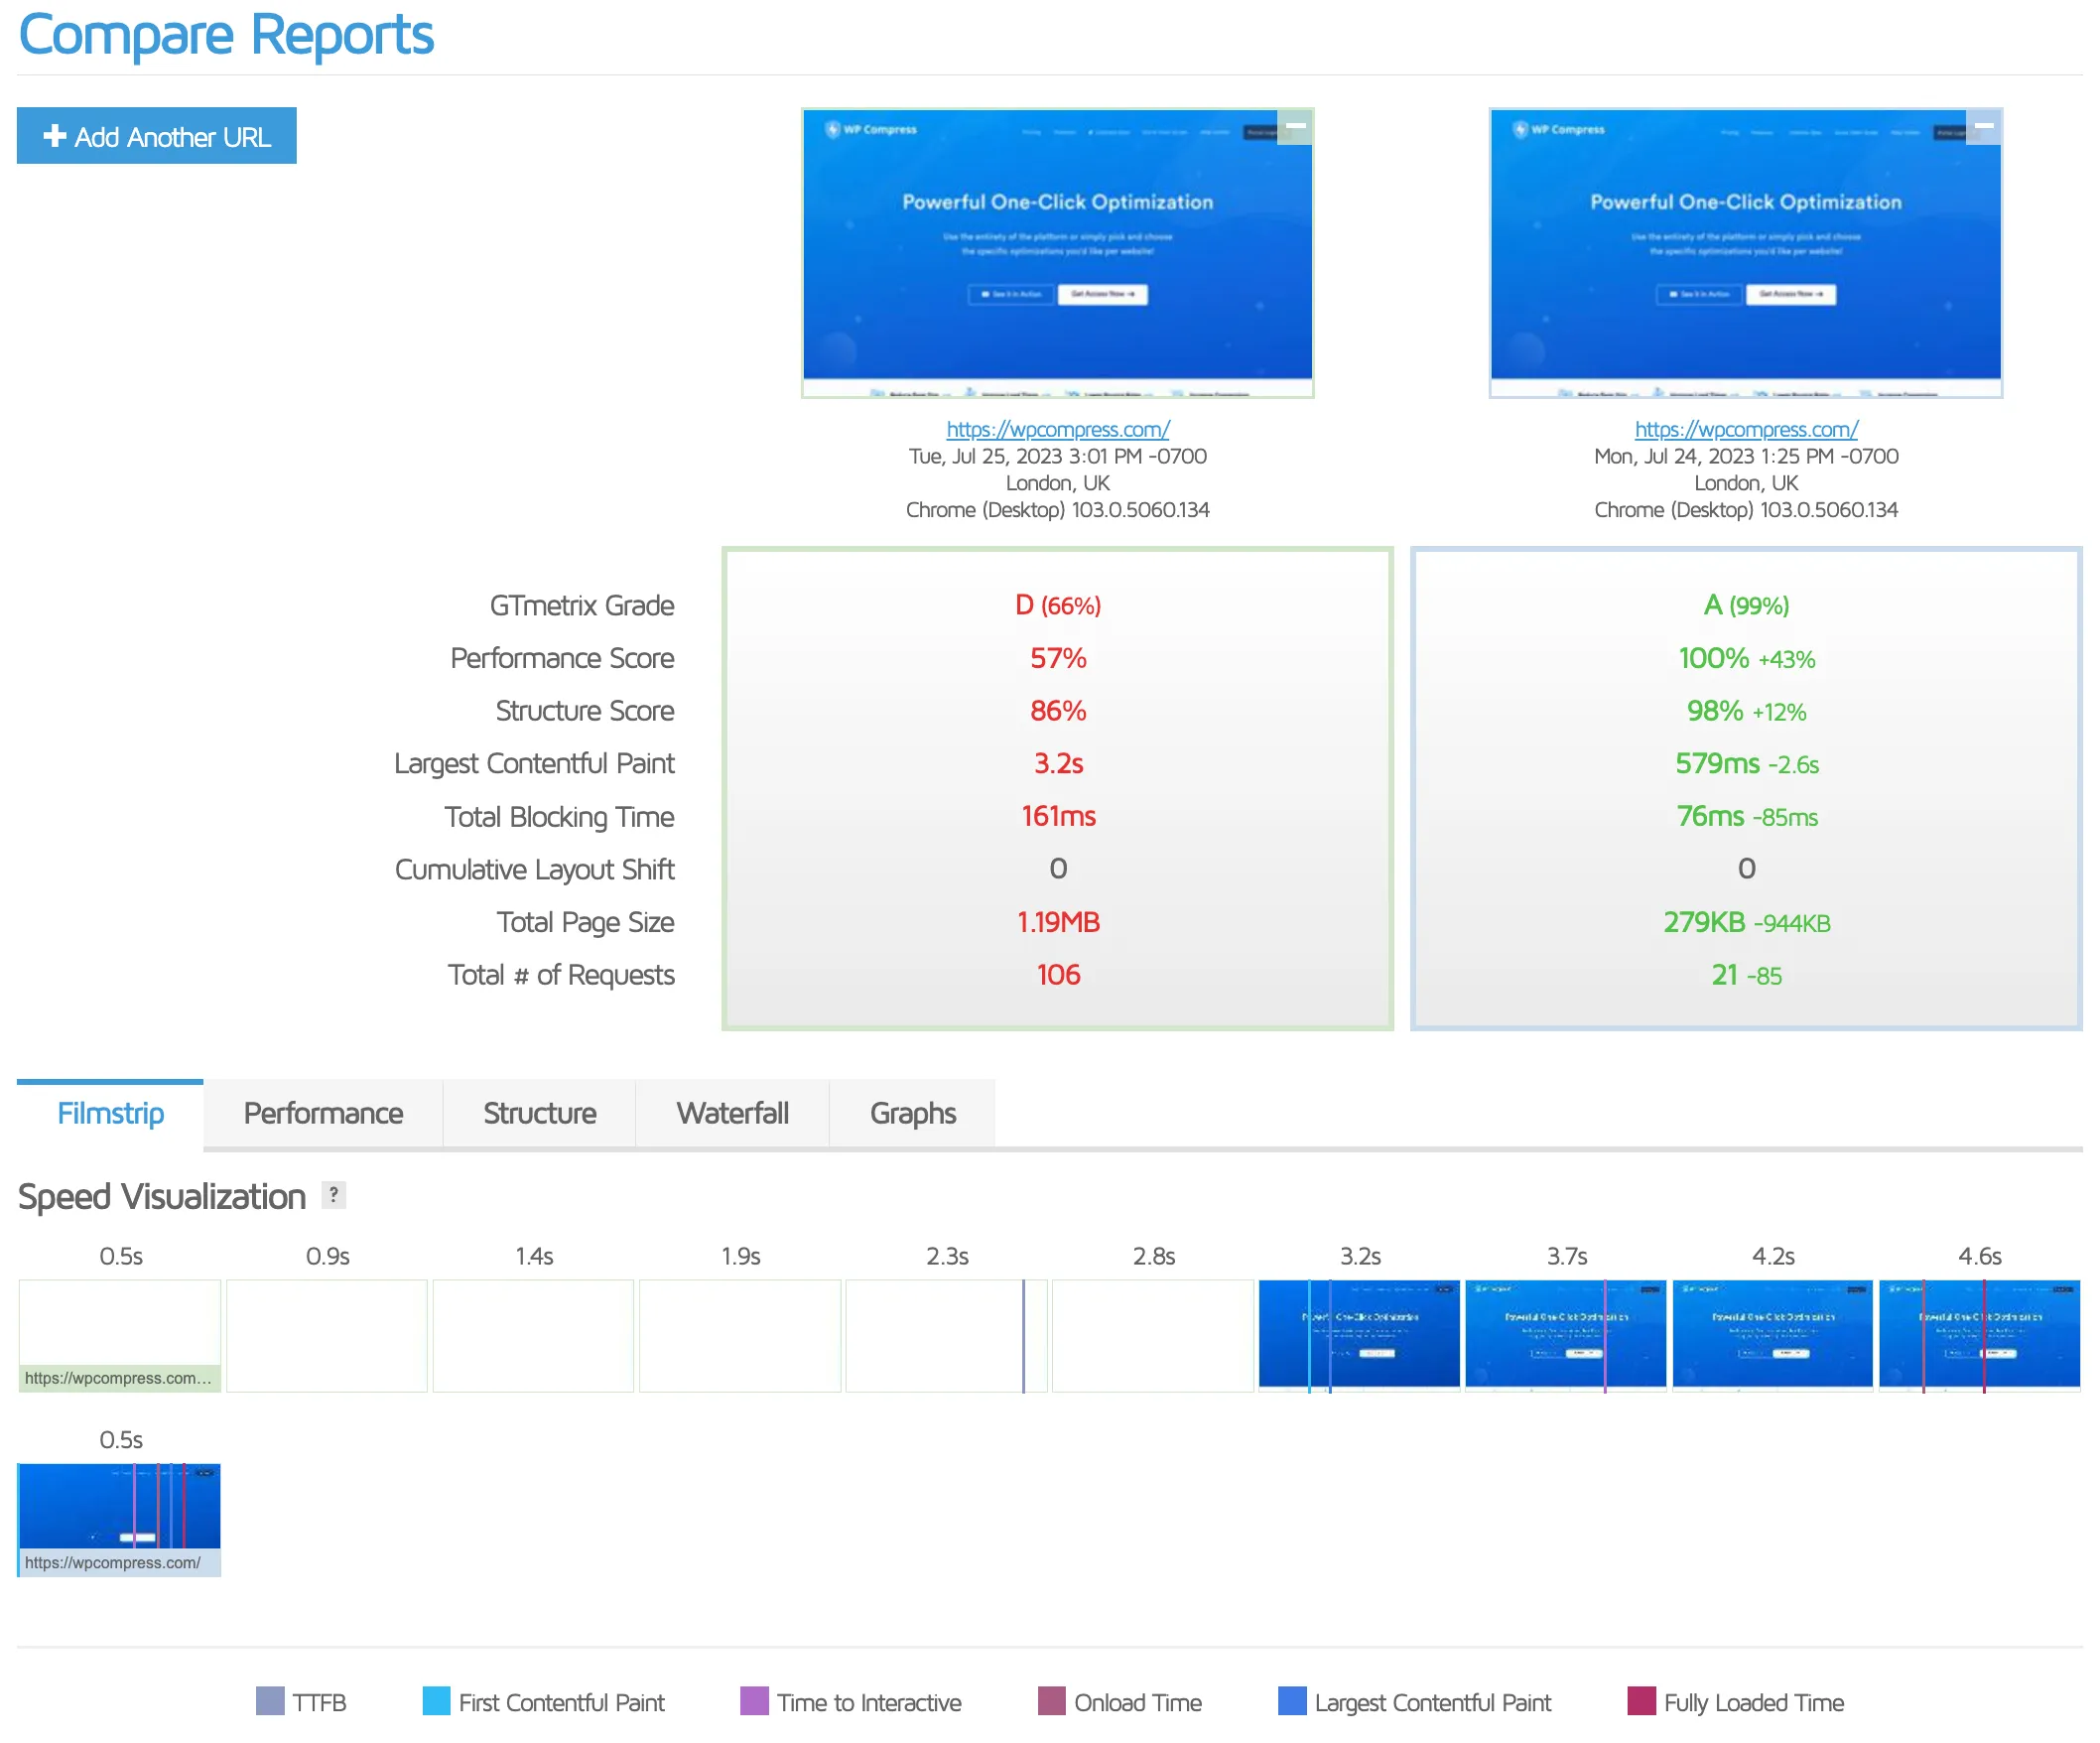Click the first report's screenshot thumbnail

(1057, 253)
